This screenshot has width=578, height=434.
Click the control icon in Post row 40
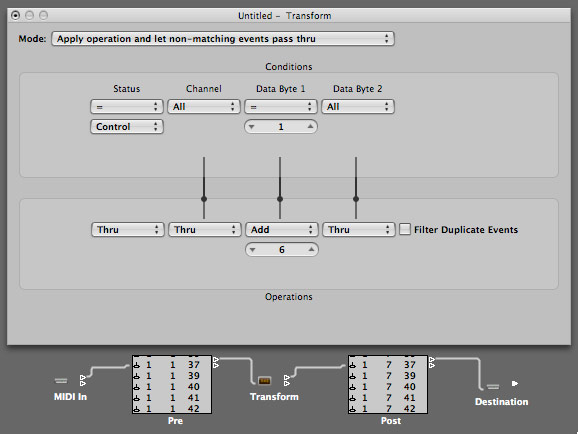[x=353, y=387]
